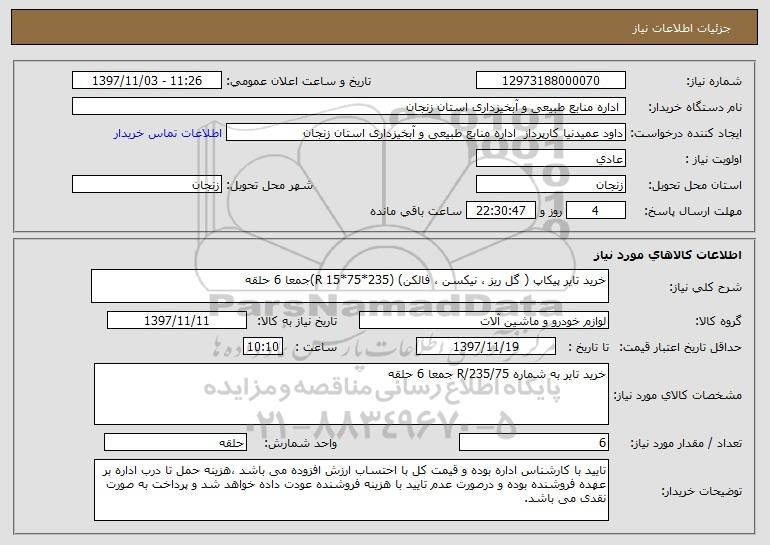
Task: Click the delivery city field زنجان
Action: coord(147,184)
